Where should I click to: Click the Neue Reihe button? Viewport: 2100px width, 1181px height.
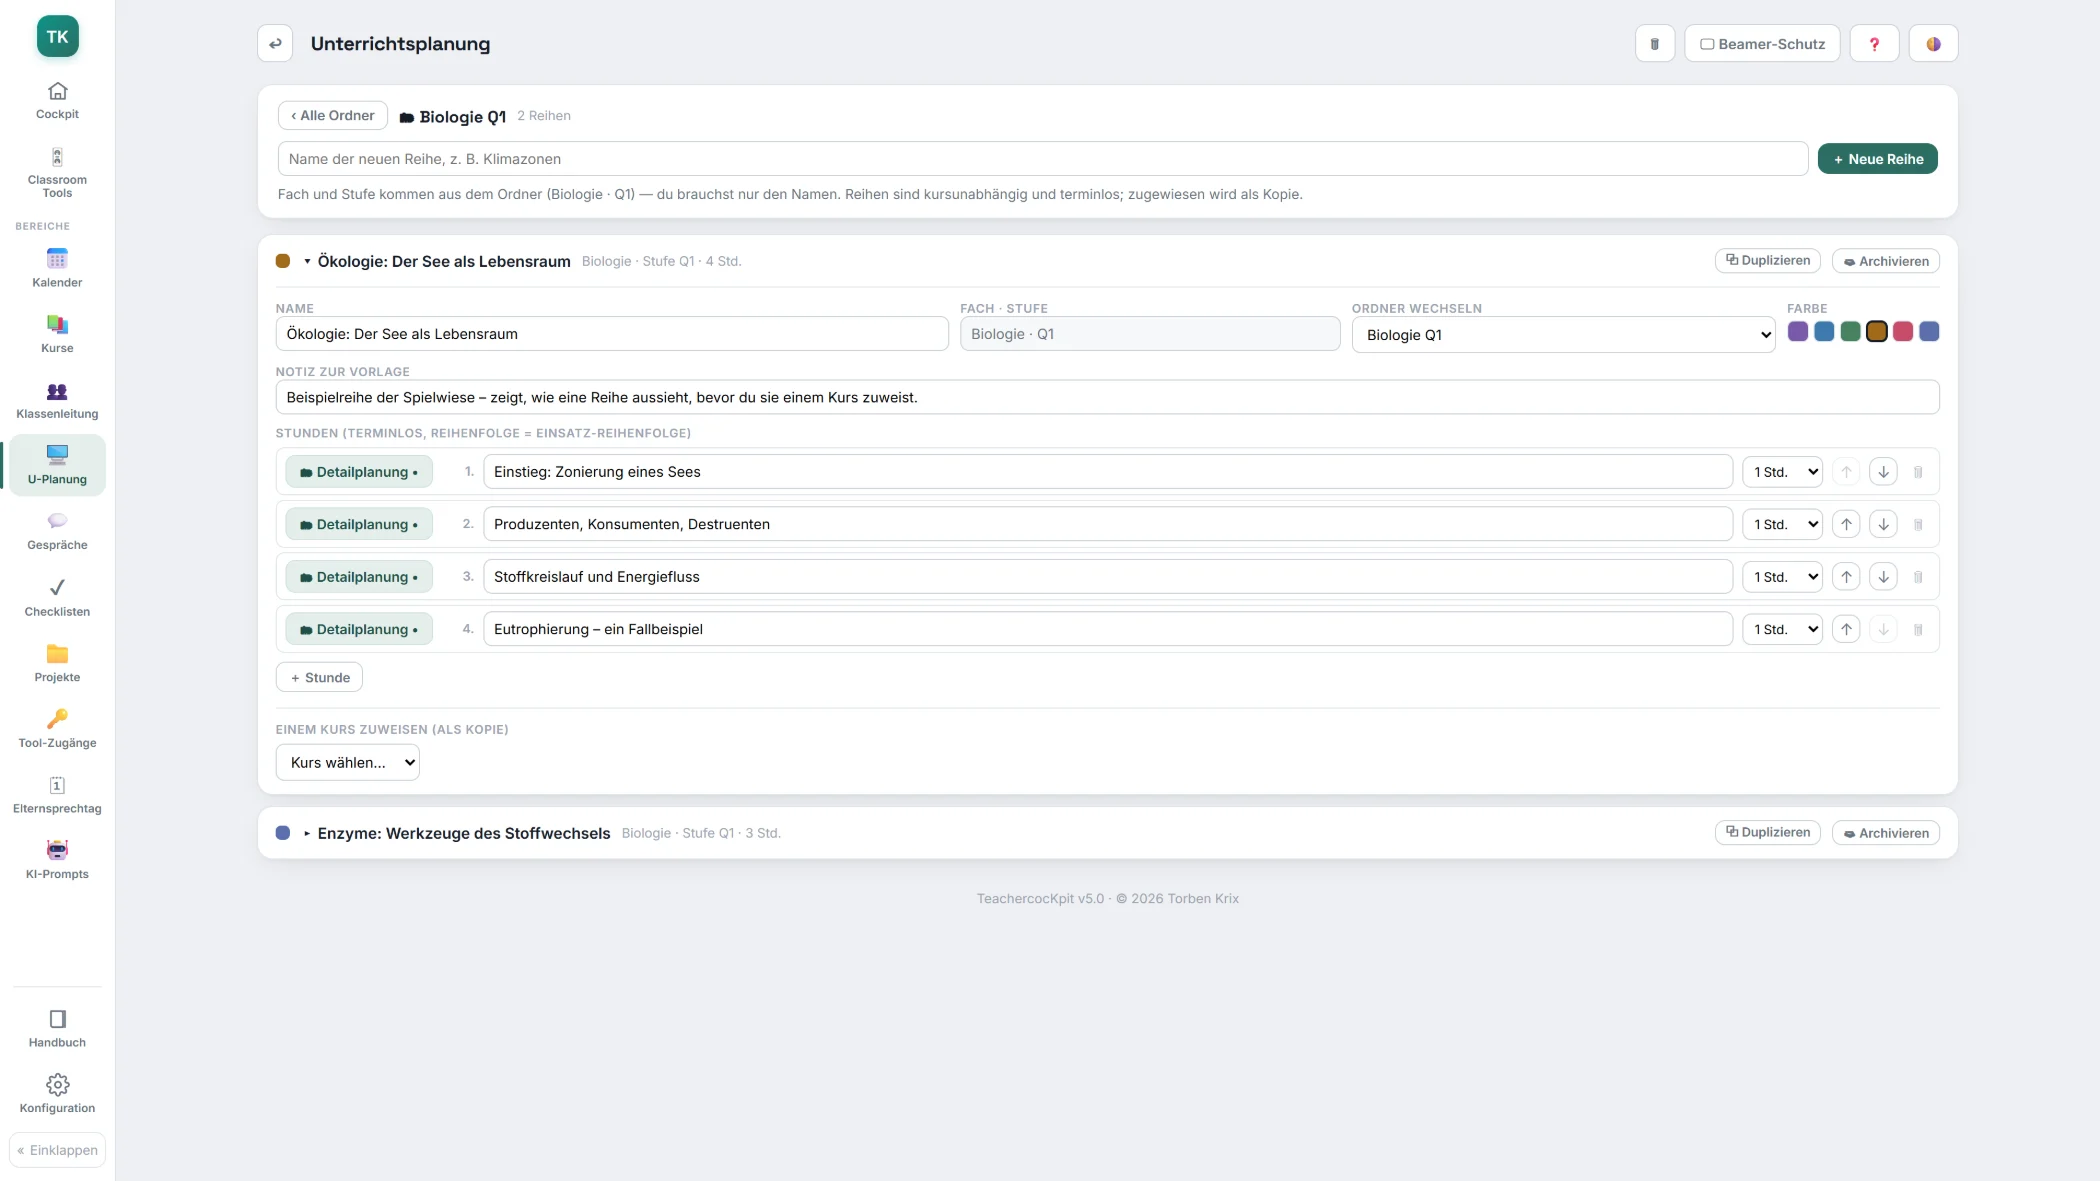pos(1877,159)
